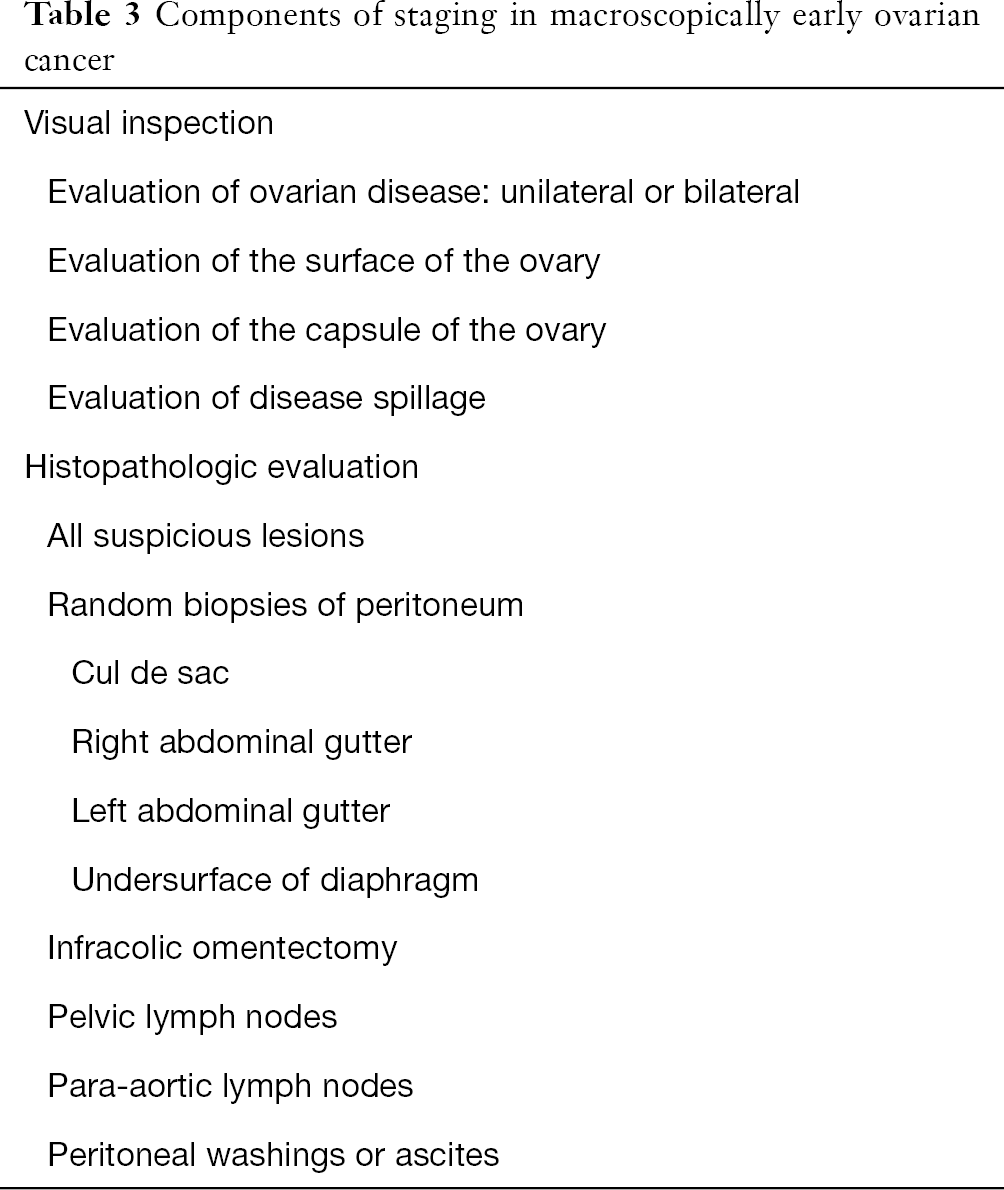Select the 'Cul de sac' item
Screen dimensions: 1004x1190
150,673
